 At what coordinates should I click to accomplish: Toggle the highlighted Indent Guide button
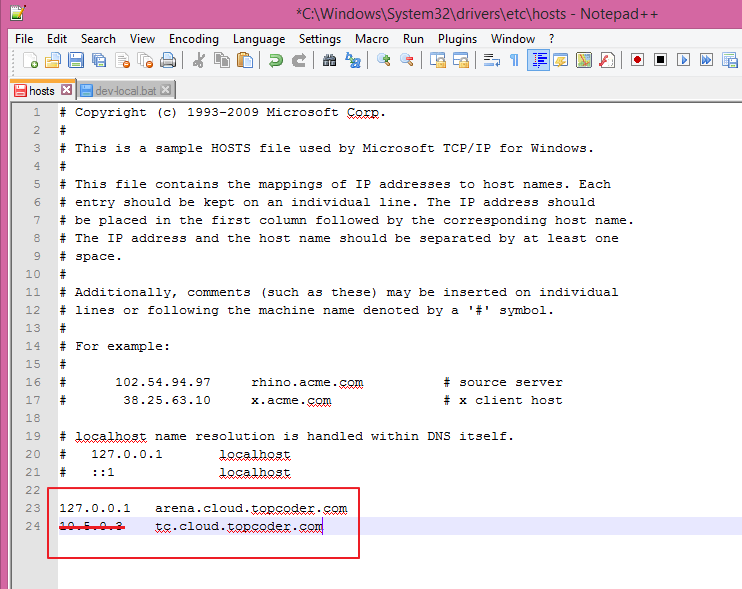coord(538,60)
